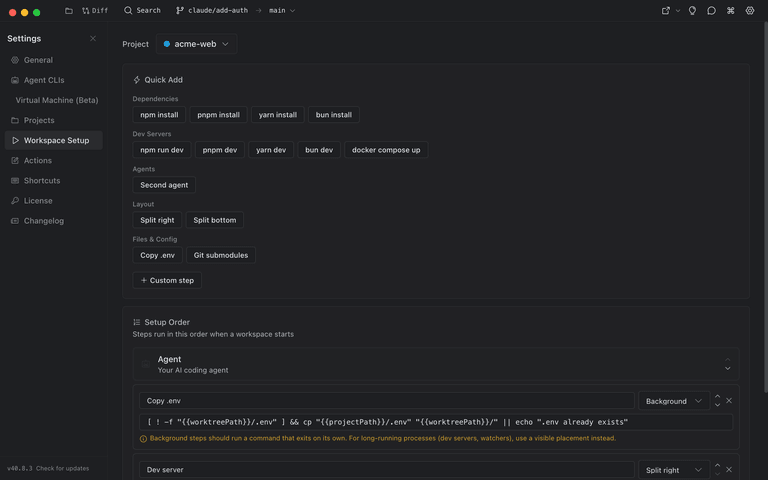
Task: Open the chat bubble icon
Action: 711,11
